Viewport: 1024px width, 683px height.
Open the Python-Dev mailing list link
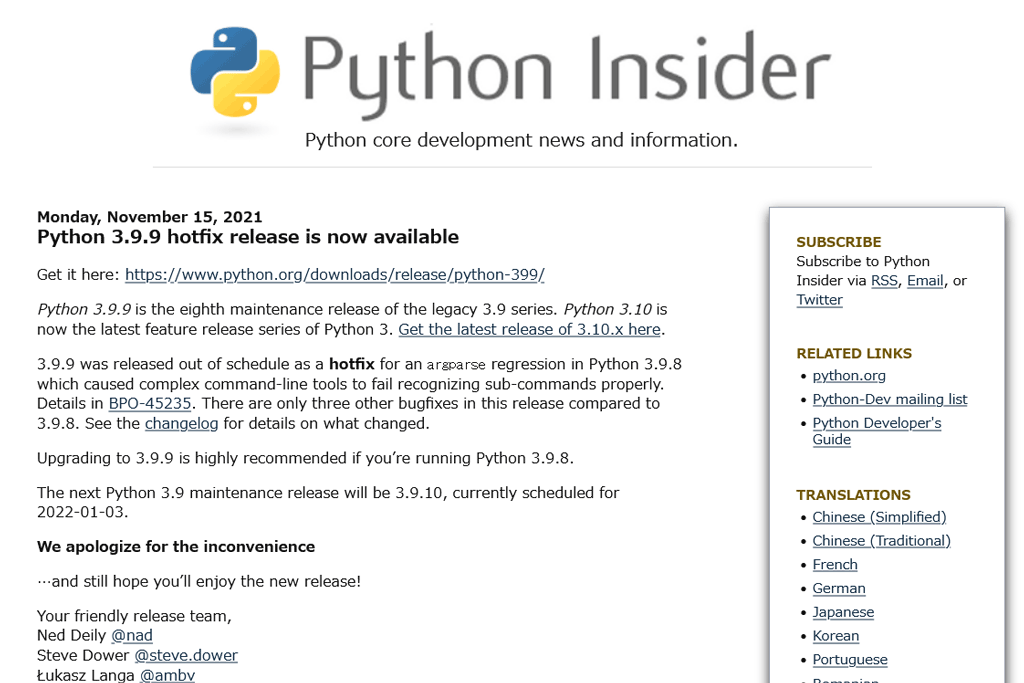point(890,399)
